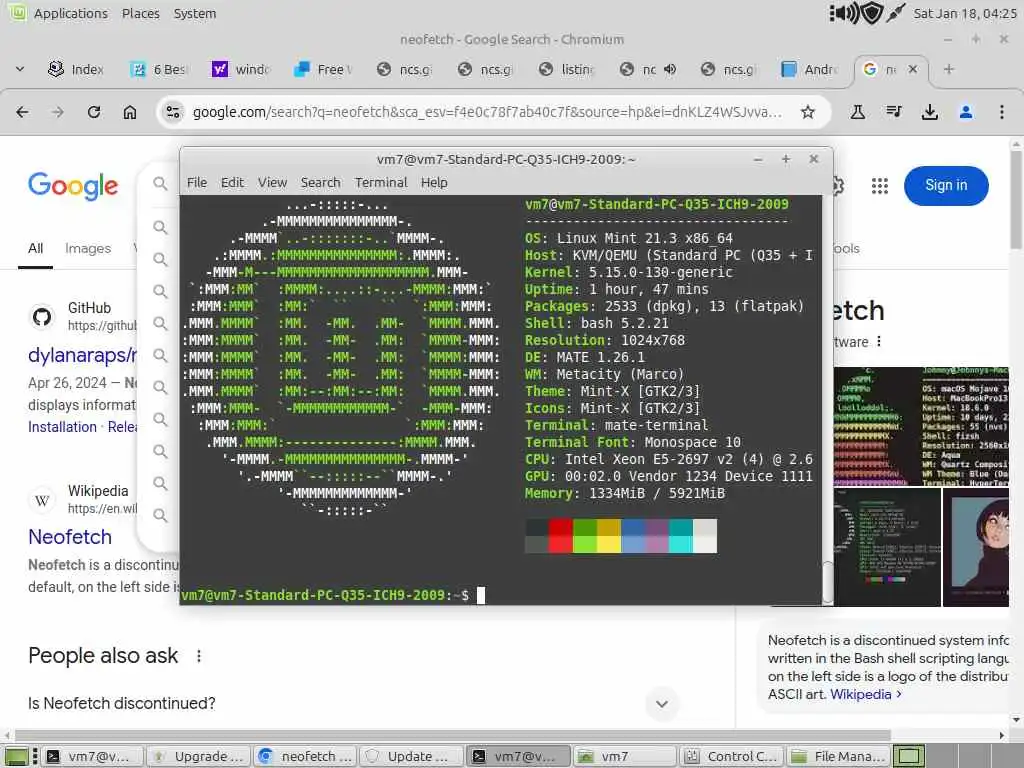Open the media controls icon in toolbar
Screen dimensions: 1024x768
tap(894, 112)
